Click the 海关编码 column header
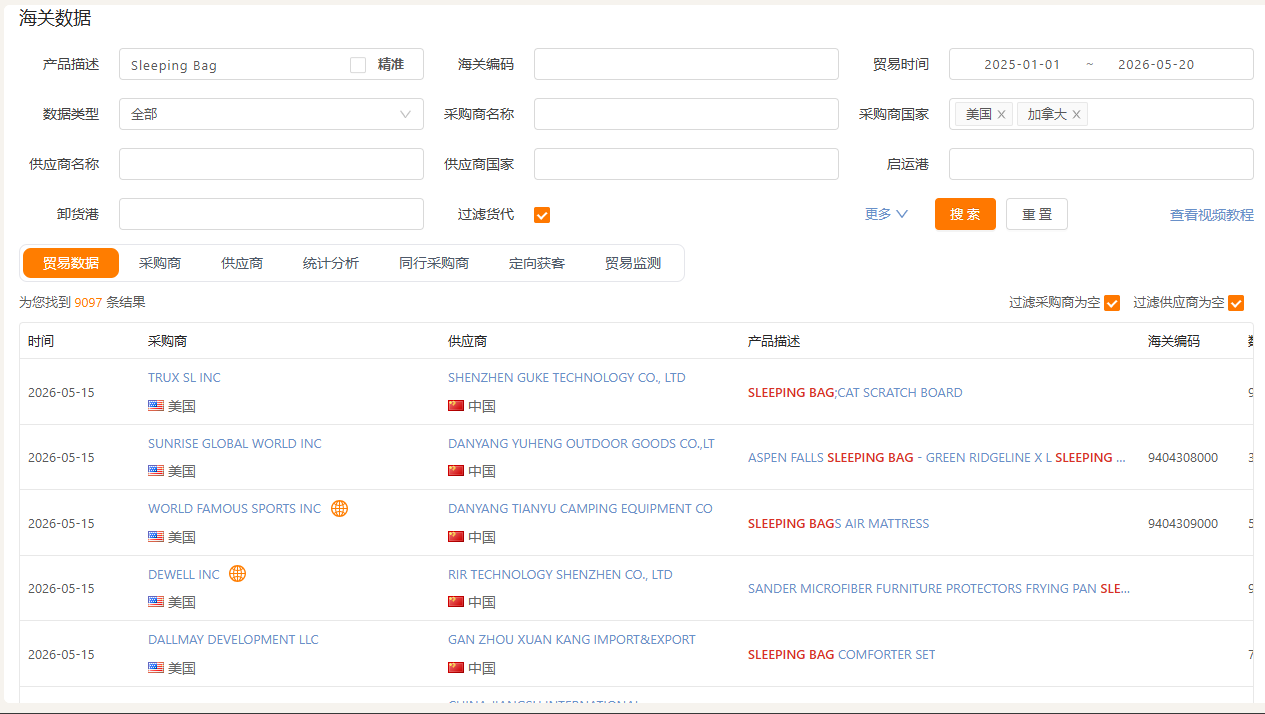This screenshot has height=714, width=1265. point(1174,341)
